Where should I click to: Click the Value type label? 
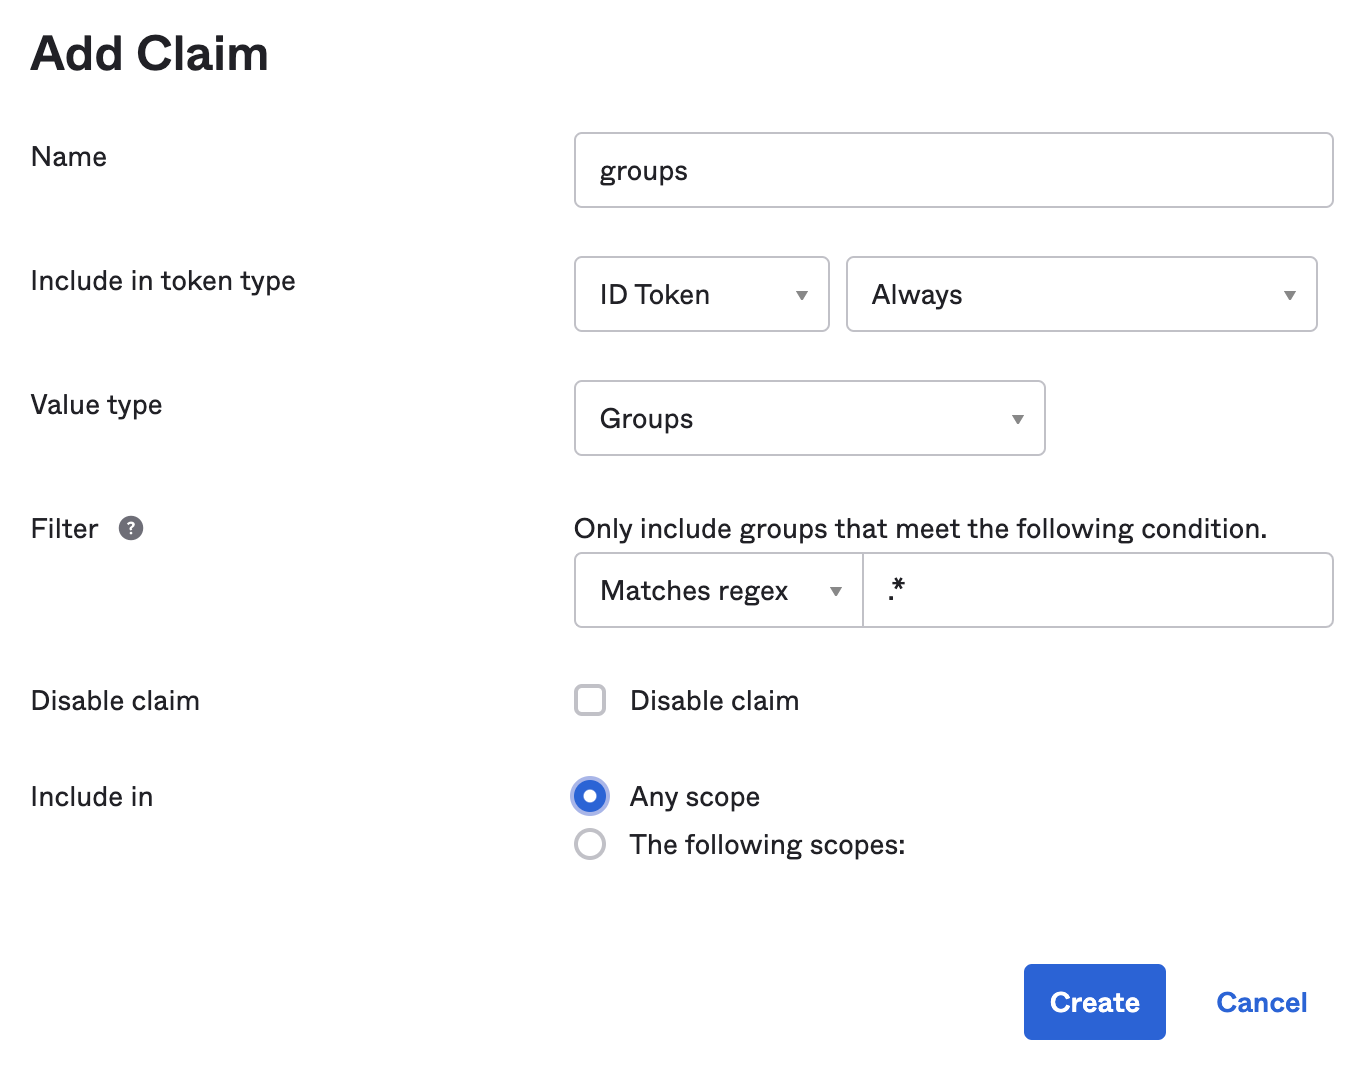tap(96, 405)
